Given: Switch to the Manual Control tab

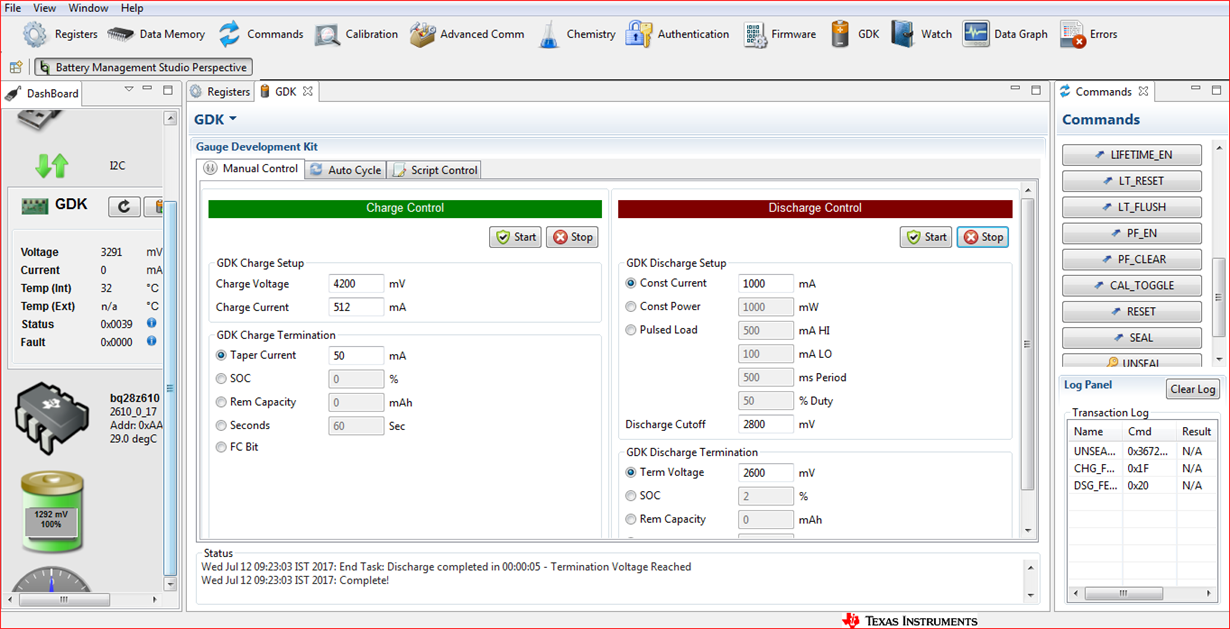Looking at the screenshot, I should pos(251,168).
